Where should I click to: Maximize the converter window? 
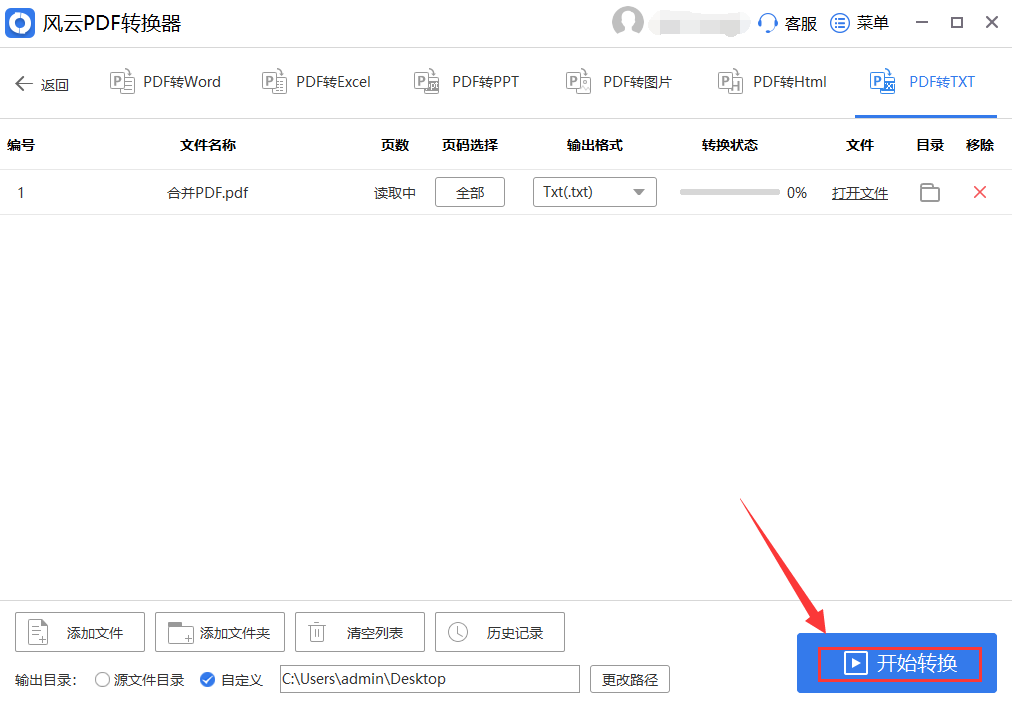[x=957, y=23]
